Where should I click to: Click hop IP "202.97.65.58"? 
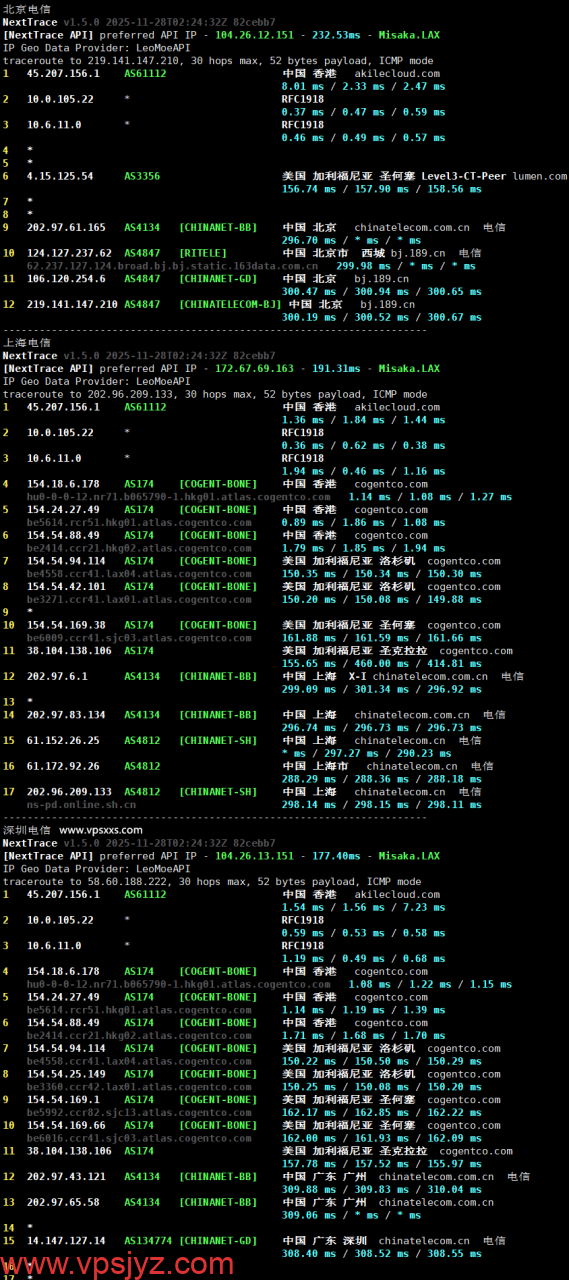(x=63, y=1202)
